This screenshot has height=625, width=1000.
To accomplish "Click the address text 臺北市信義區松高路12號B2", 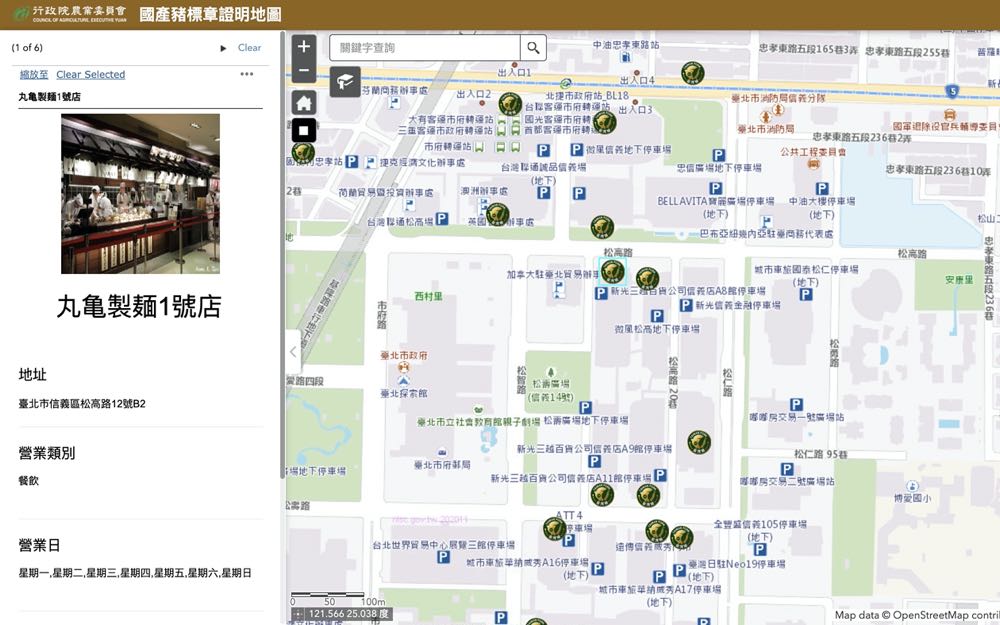I will (x=82, y=404).
